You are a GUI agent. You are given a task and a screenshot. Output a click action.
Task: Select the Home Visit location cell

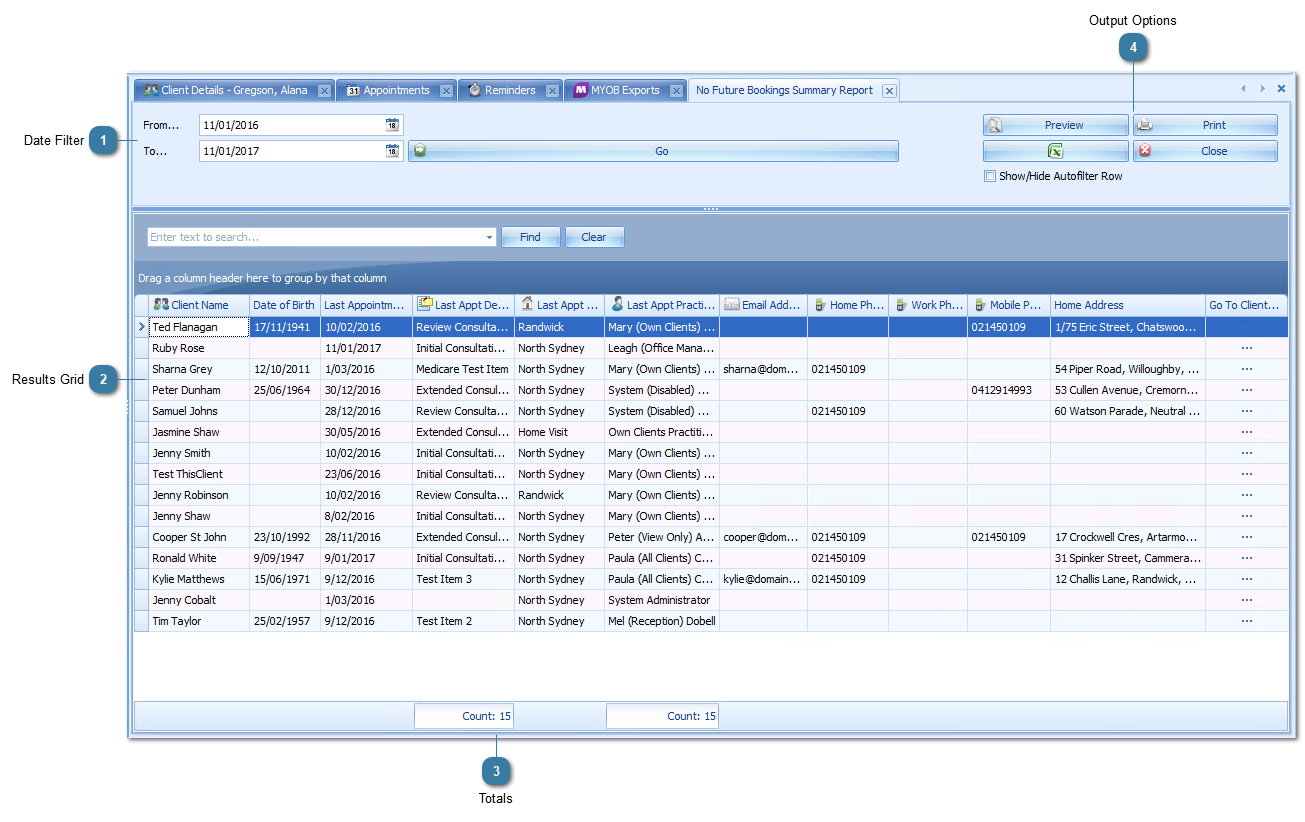559,432
